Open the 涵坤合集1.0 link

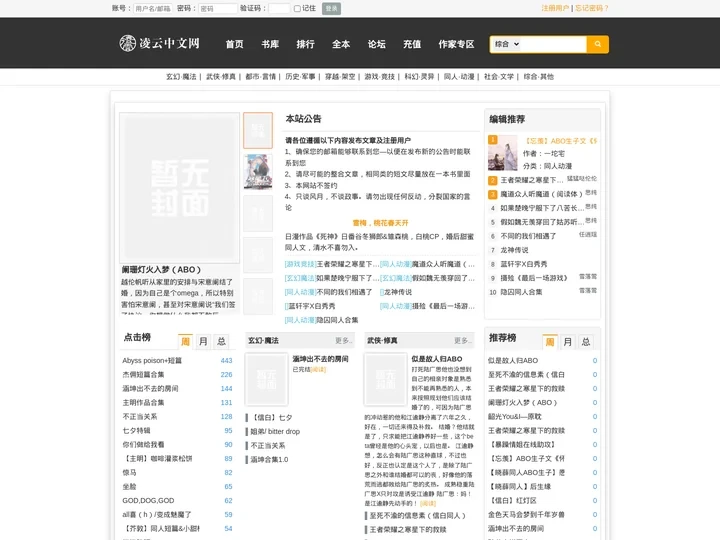click(x=269, y=460)
